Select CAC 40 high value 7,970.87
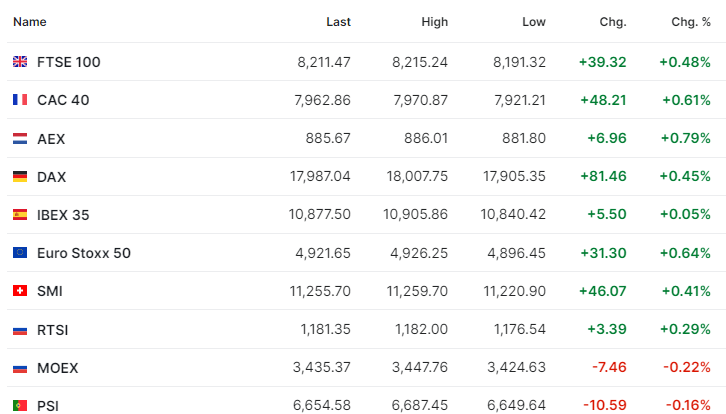Viewport: 726px width, 414px height. pos(421,100)
